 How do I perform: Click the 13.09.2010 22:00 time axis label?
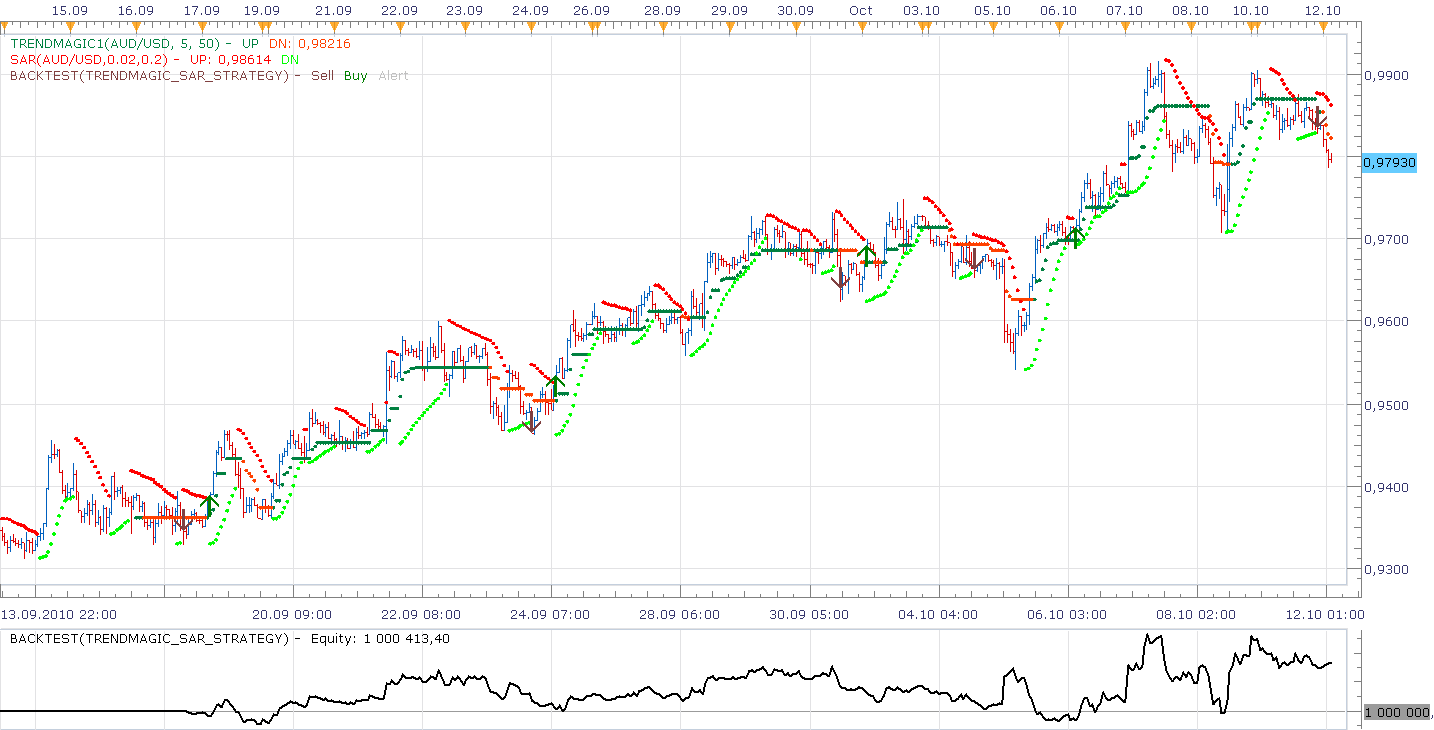(58, 614)
